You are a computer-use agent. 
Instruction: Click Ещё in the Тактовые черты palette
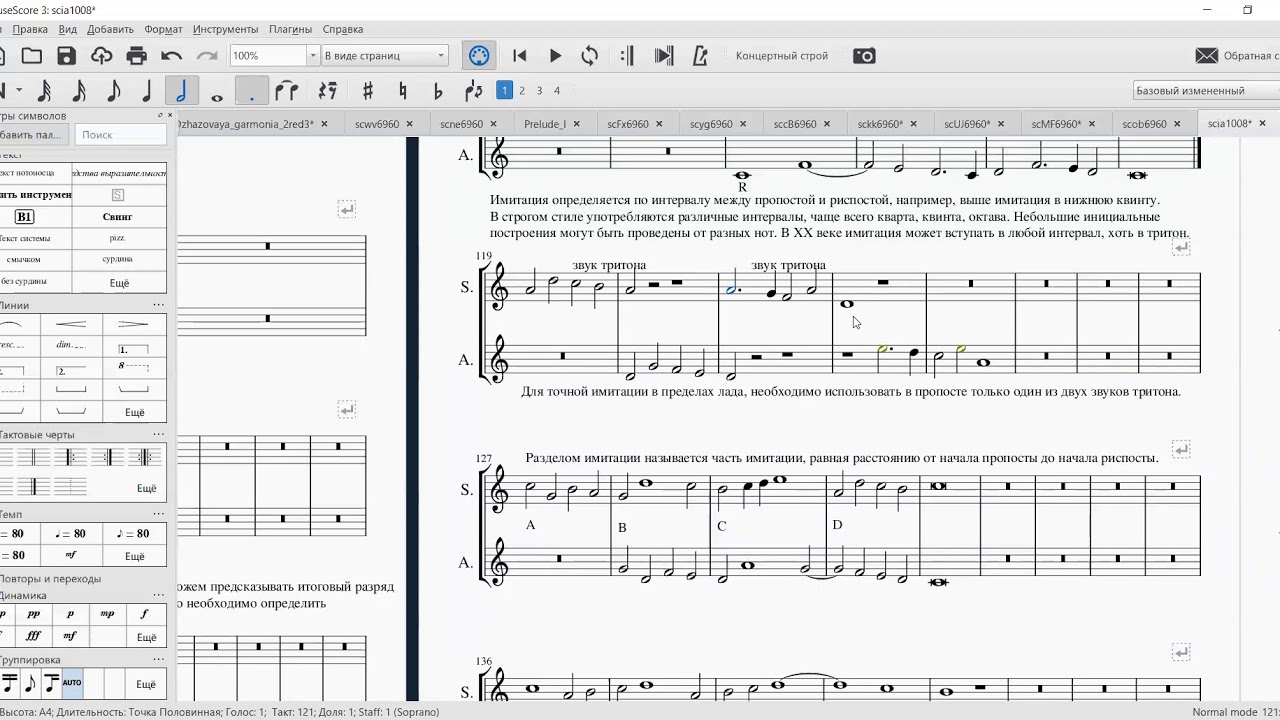(146, 488)
